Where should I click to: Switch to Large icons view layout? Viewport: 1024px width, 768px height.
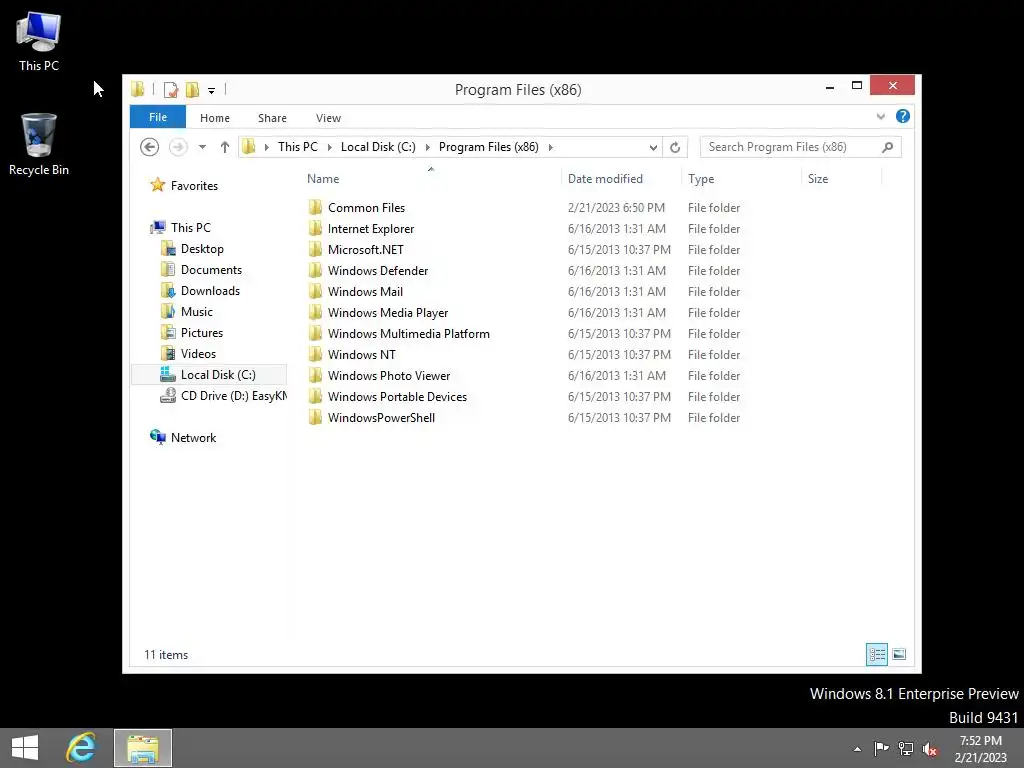[899, 654]
